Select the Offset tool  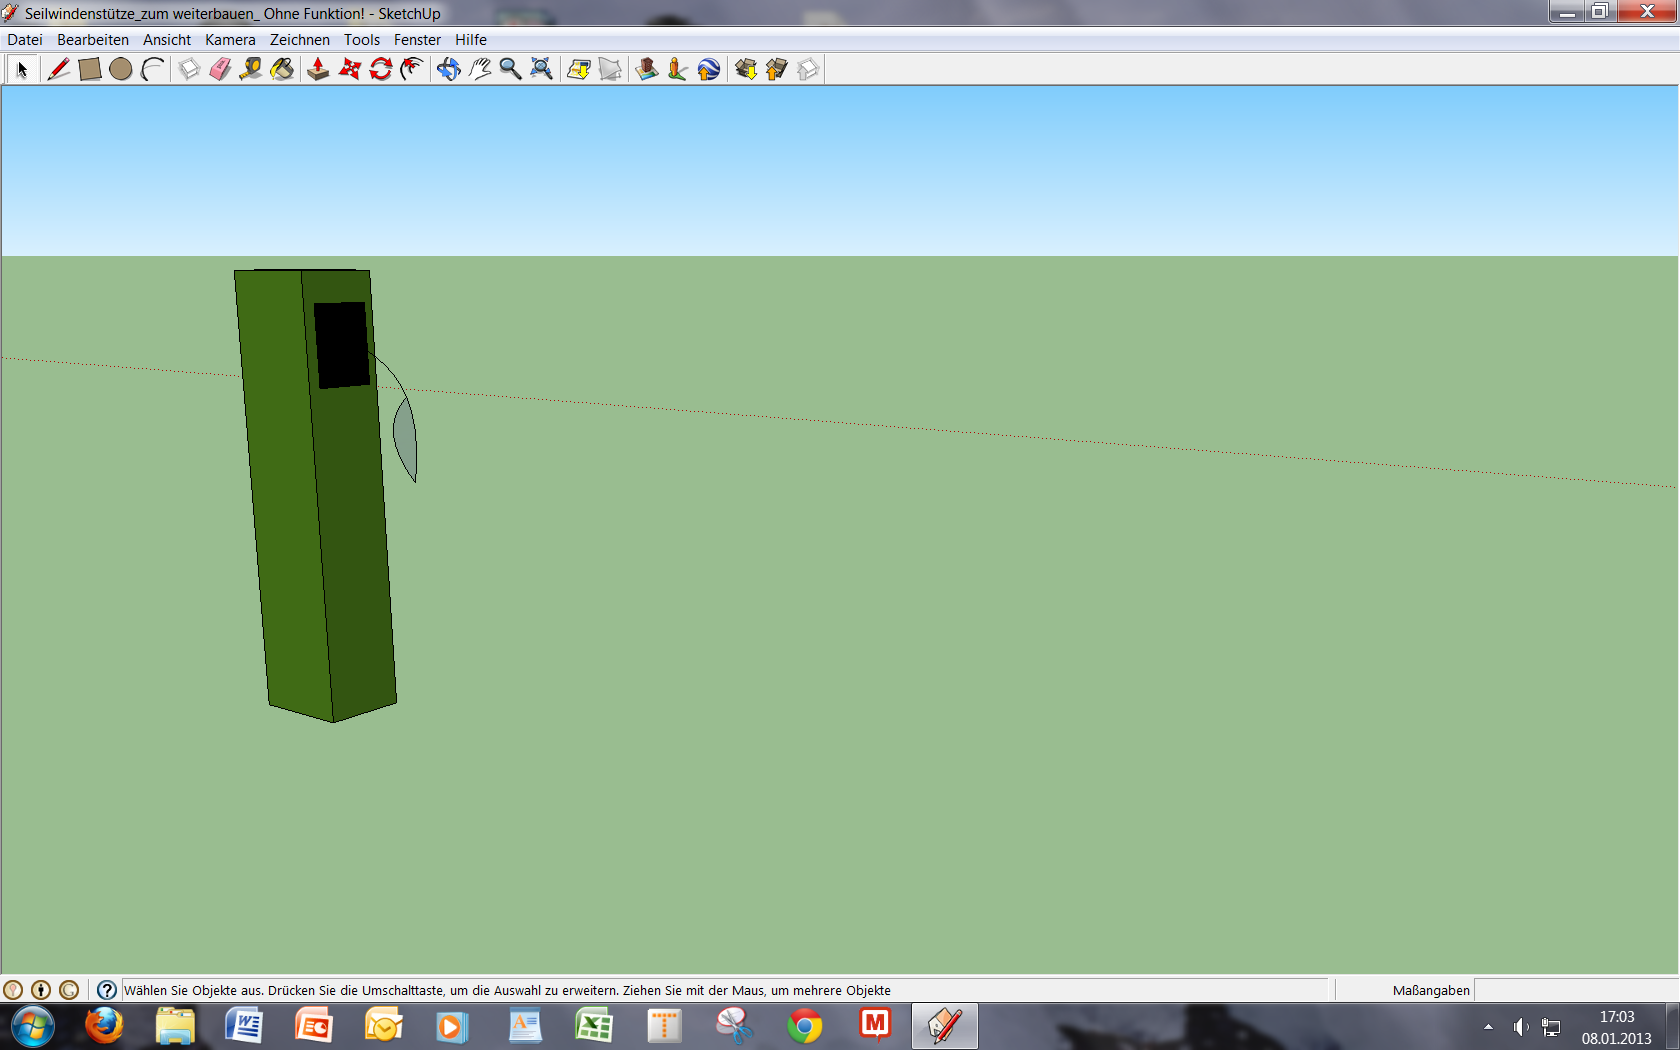[411, 69]
